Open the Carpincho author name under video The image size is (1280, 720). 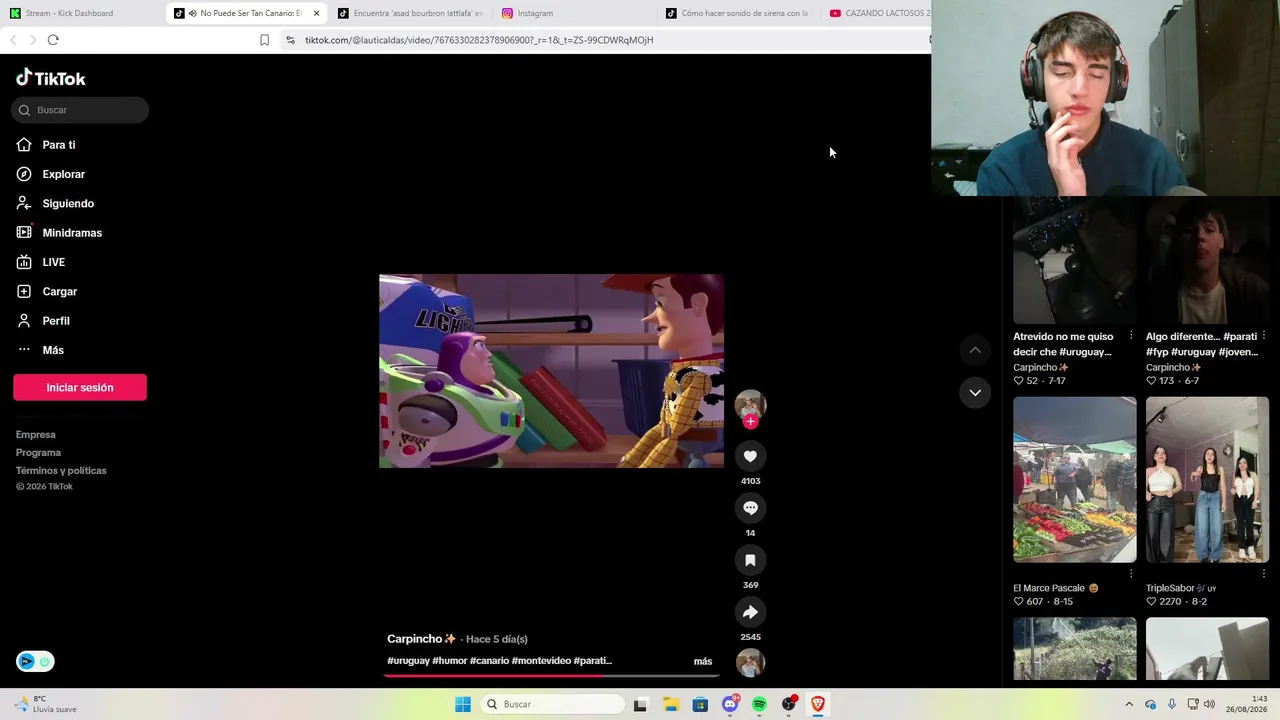(x=421, y=639)
